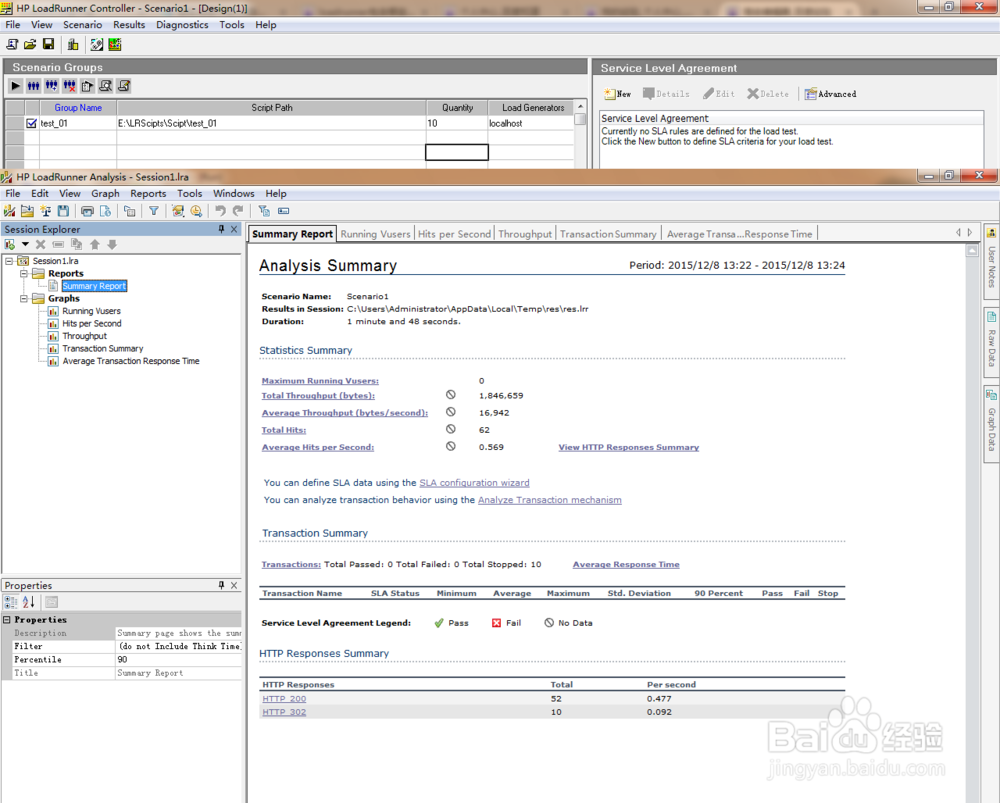Screen dimensions: 1000x803
Task: Click delete X icon in Session Explorer toolbar
Action: pos(40,244)
